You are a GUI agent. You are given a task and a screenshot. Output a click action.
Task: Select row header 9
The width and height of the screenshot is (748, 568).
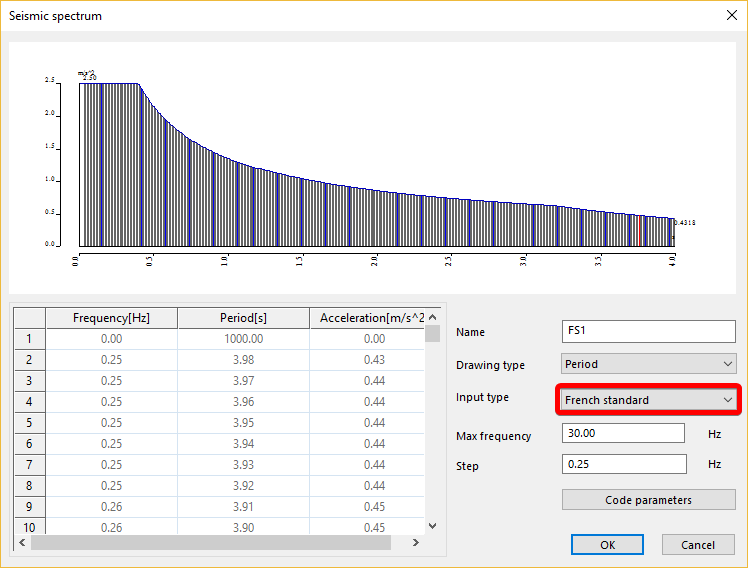pos(30,506)
